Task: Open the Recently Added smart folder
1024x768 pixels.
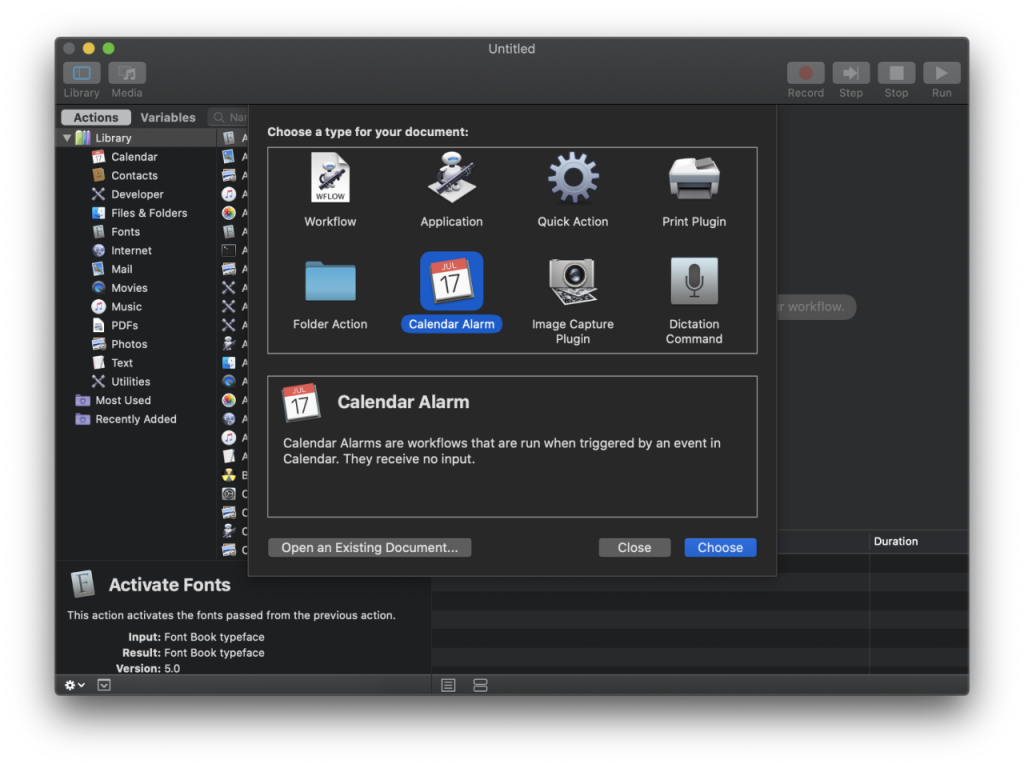Action: pos(136,419)
